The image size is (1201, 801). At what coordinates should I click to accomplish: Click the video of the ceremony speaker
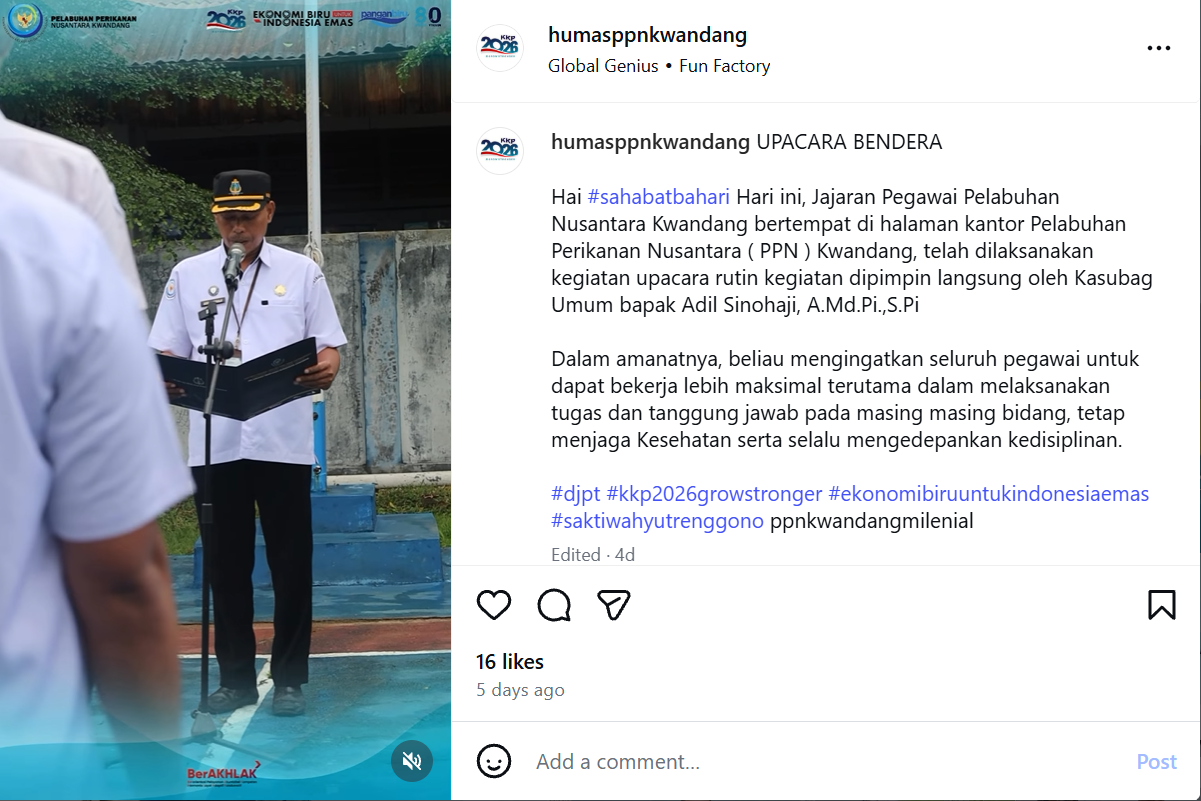point(225,400)
